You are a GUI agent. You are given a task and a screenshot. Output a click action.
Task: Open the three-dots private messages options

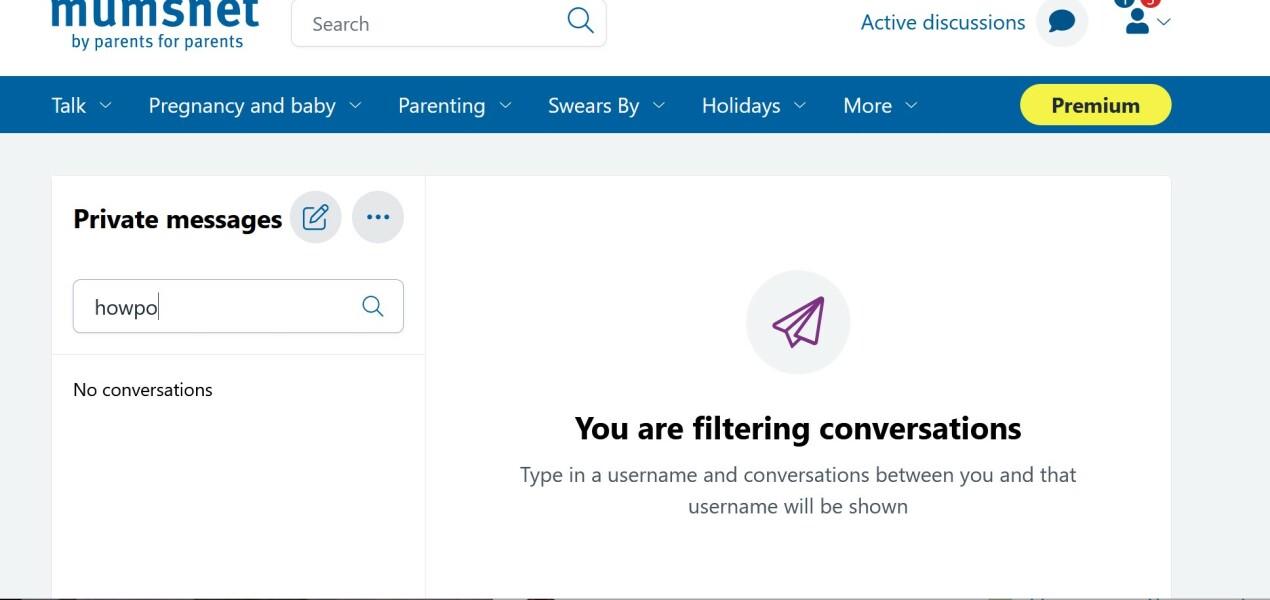point(378,217)
